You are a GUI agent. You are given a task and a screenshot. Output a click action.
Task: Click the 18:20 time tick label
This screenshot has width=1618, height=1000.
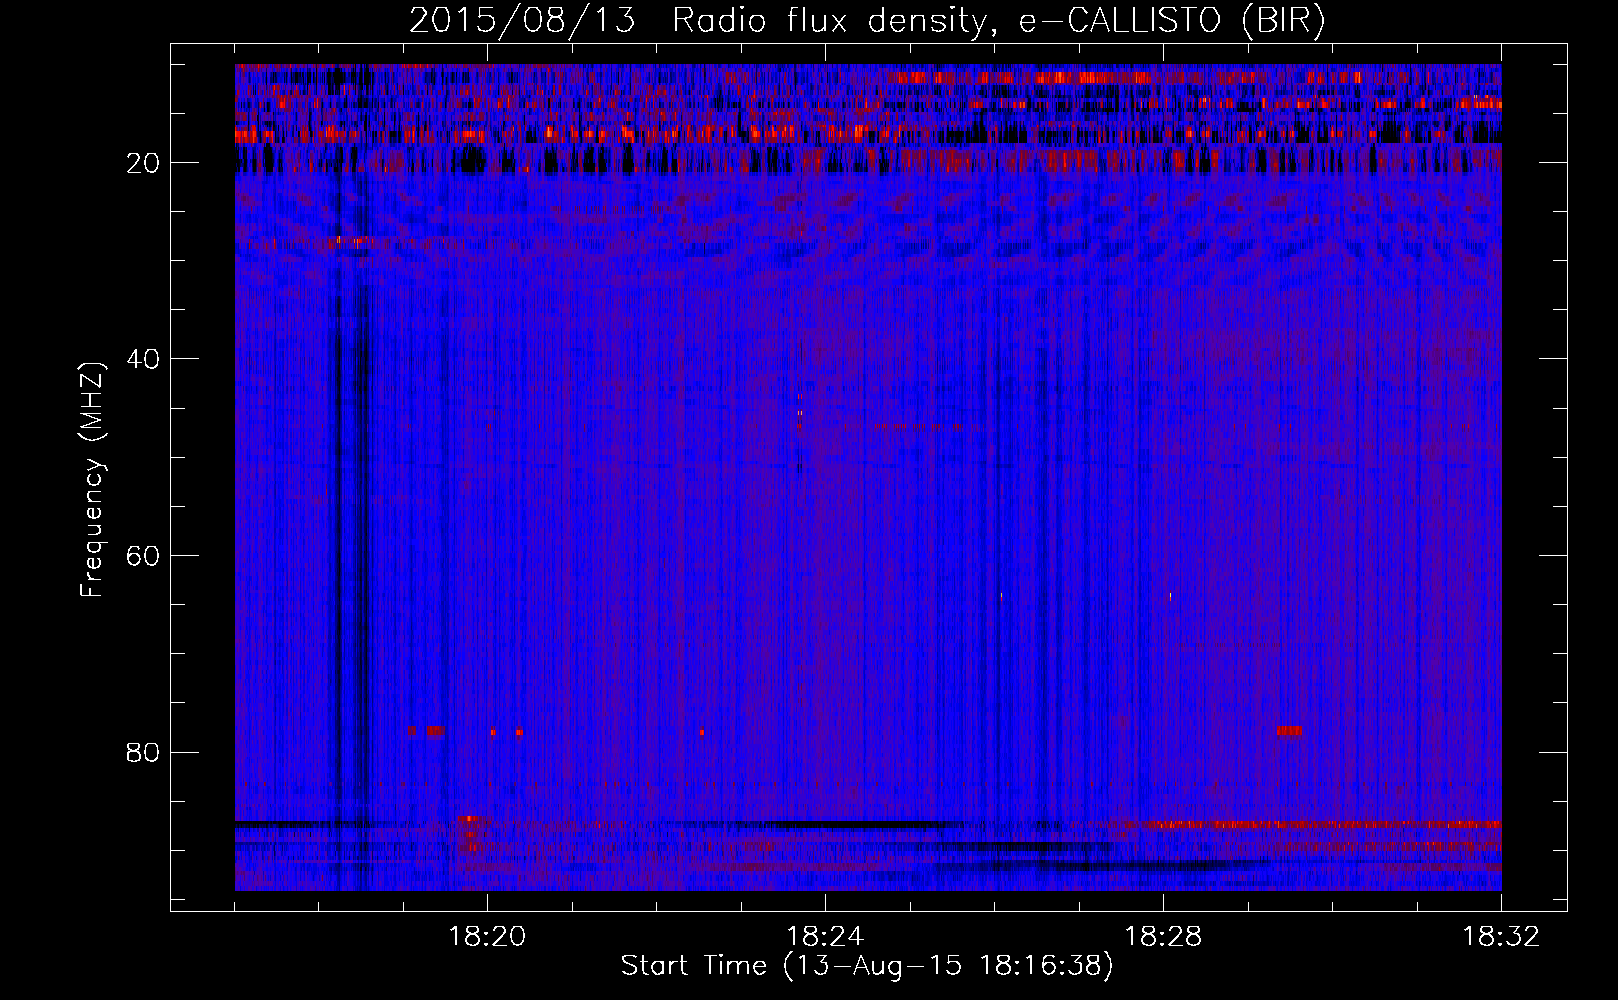point(487,937)
